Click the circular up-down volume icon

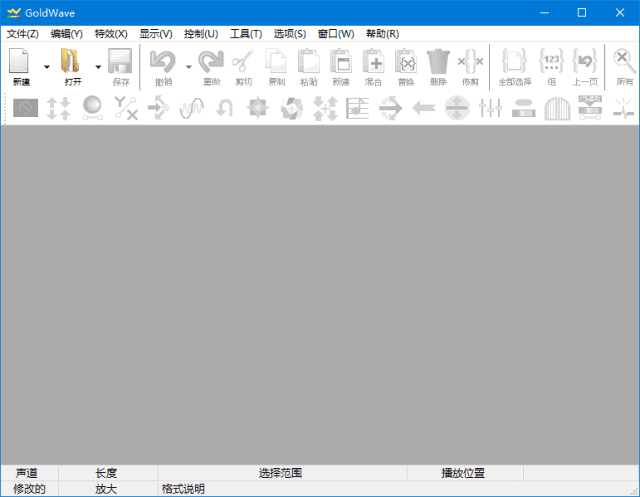457,108
